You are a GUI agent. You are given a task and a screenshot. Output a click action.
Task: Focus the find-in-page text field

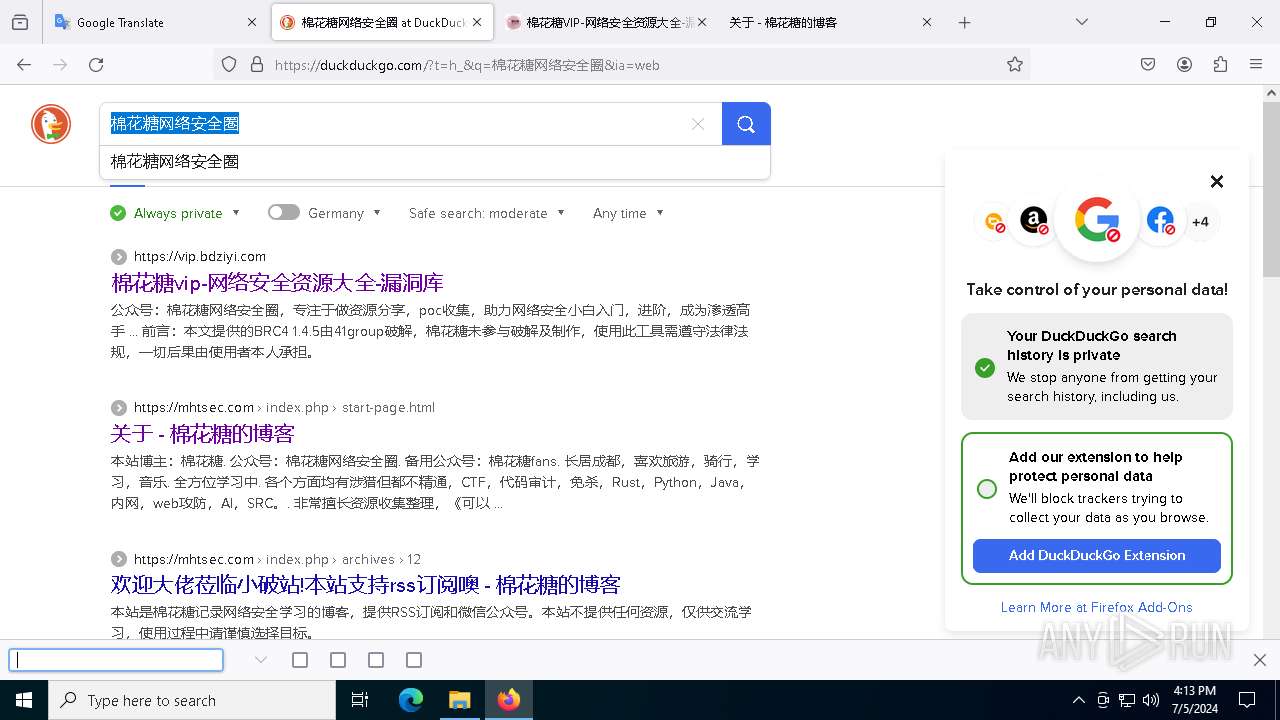pyautogui.click(x=116, y=660)
